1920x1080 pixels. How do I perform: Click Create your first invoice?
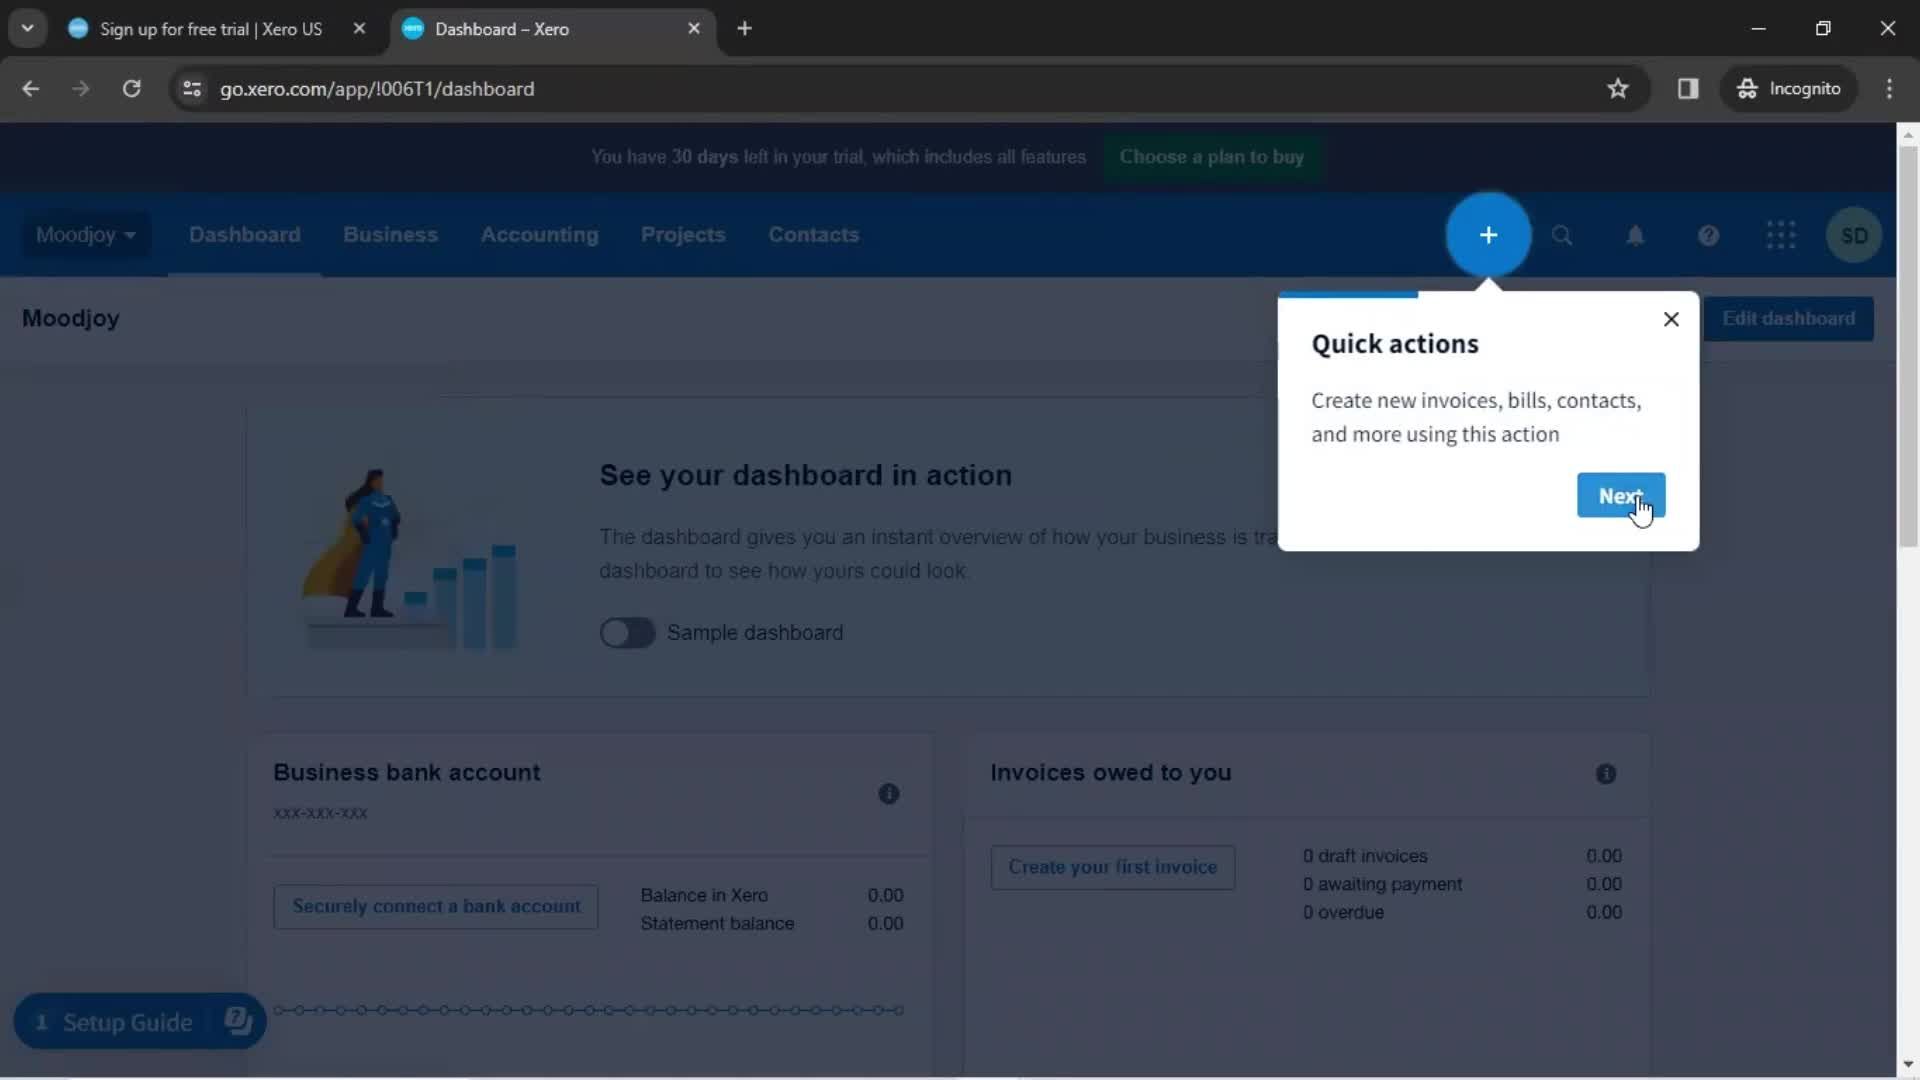[1112, 868]
